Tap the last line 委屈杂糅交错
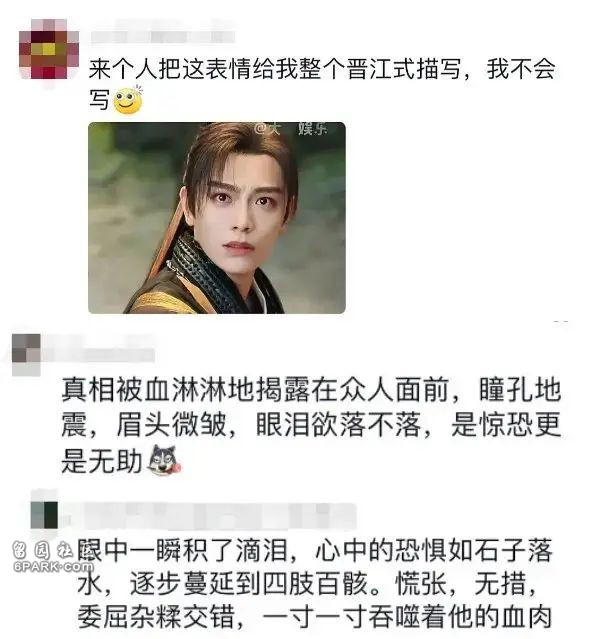600x639 pixels. coord(315,617)
